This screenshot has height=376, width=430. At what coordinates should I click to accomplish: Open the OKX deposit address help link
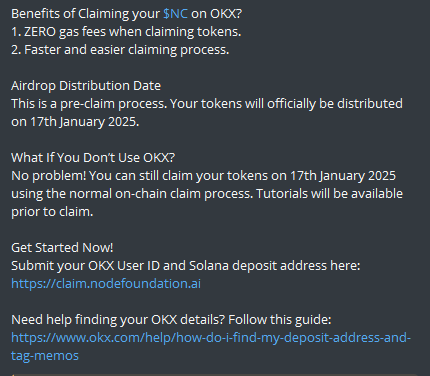coord(211,338)
